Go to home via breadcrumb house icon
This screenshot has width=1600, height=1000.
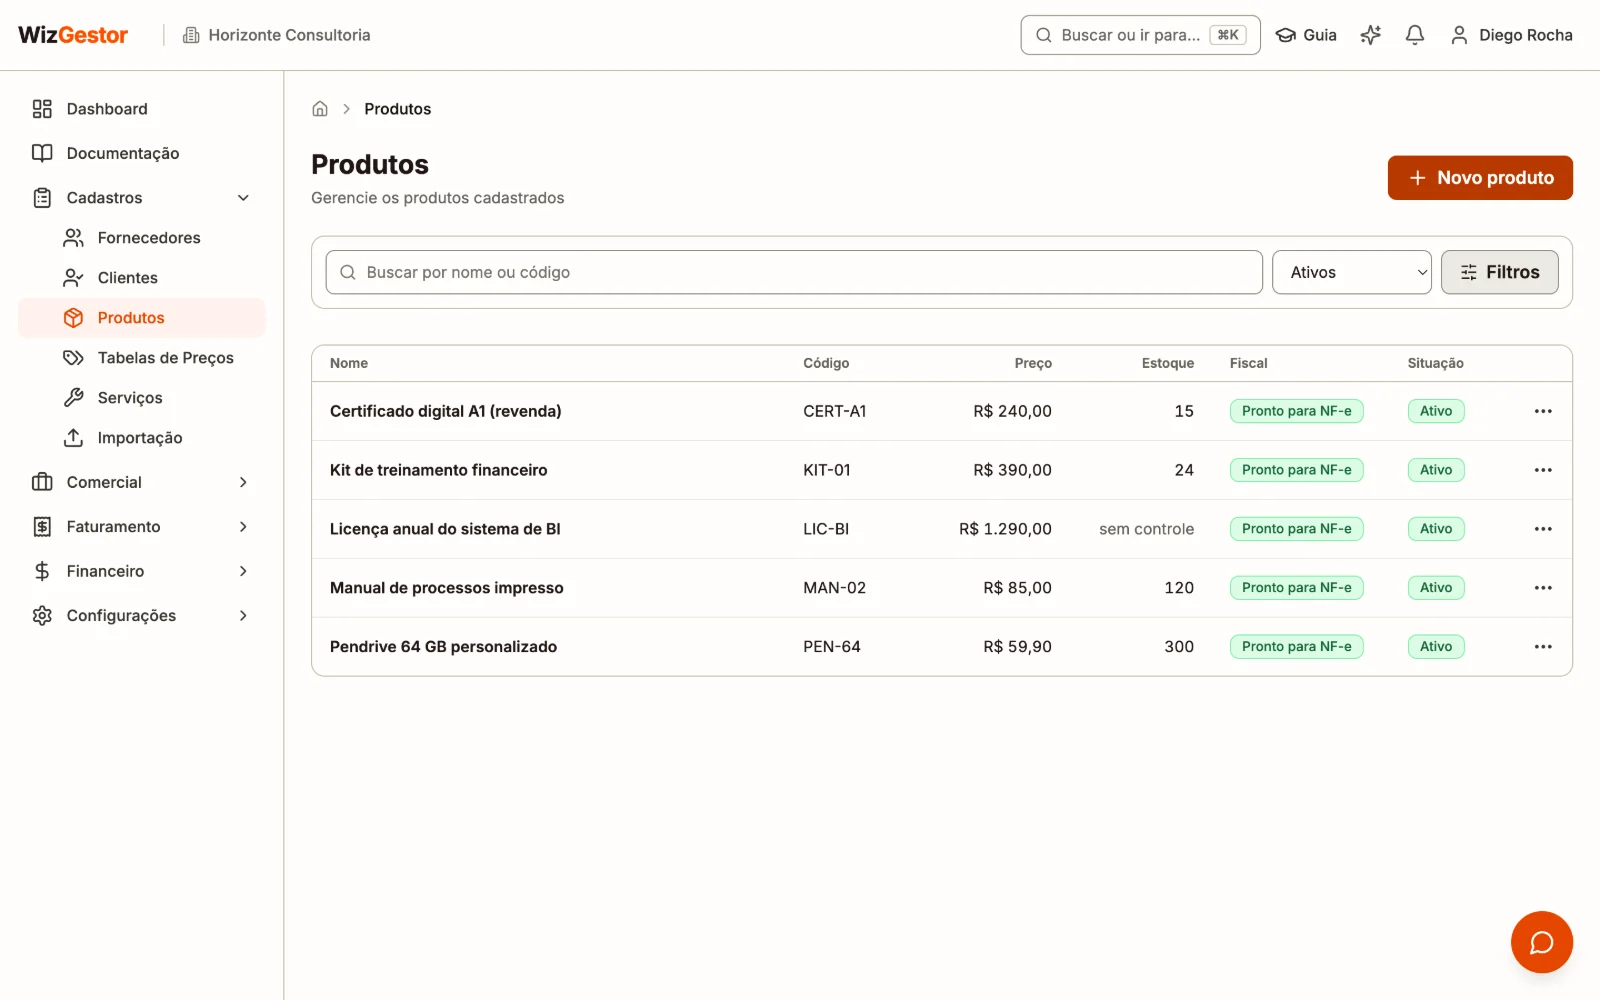320,109
